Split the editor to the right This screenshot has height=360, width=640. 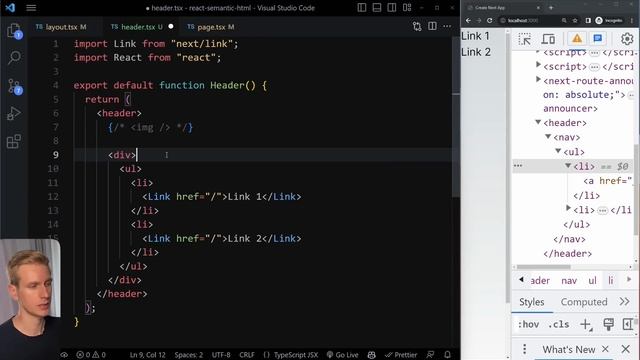[x=432, y=27]
